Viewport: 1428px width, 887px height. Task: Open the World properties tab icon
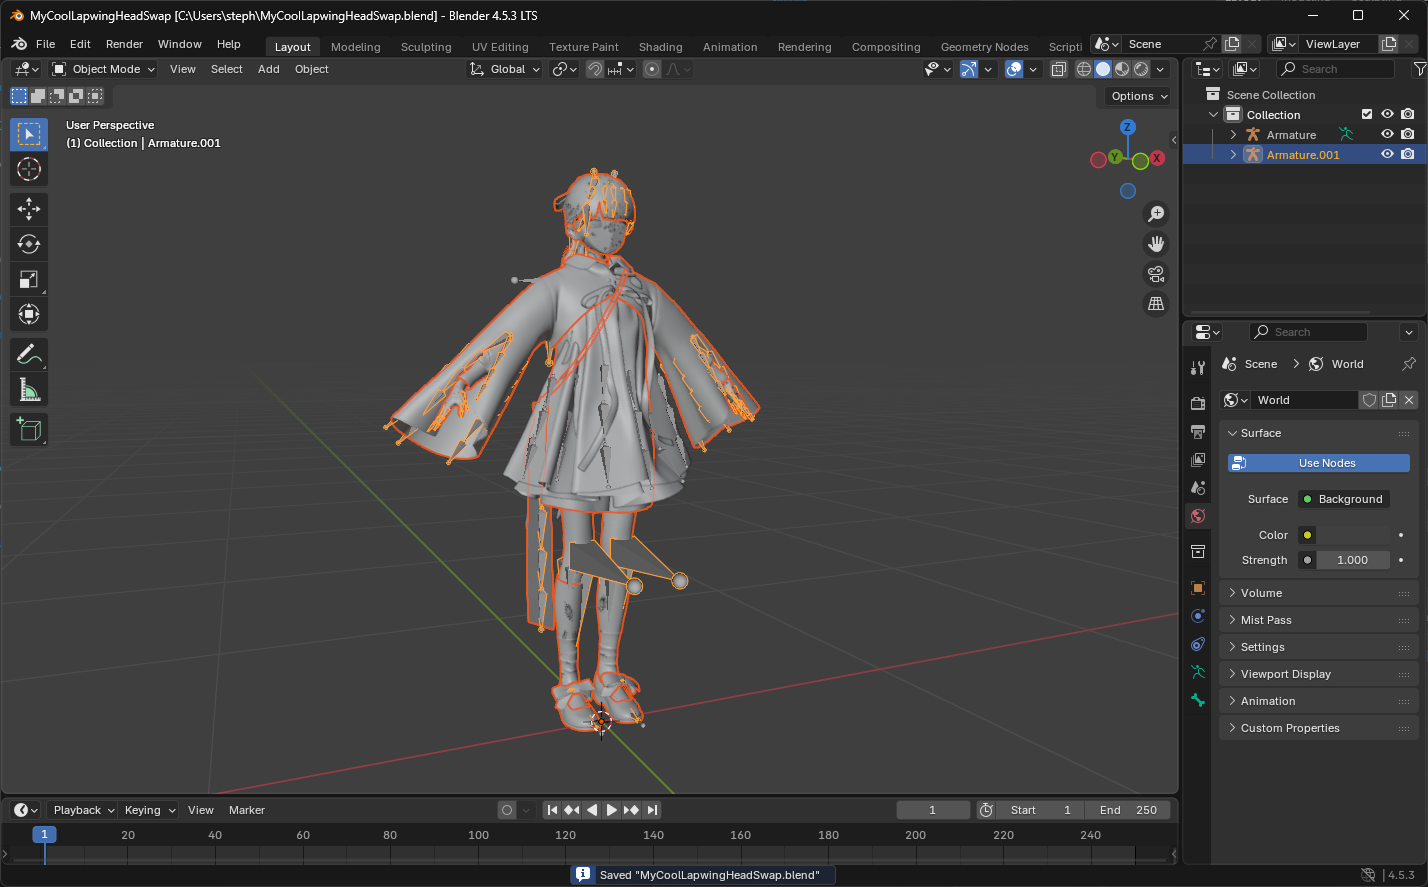click(1197, 516)
